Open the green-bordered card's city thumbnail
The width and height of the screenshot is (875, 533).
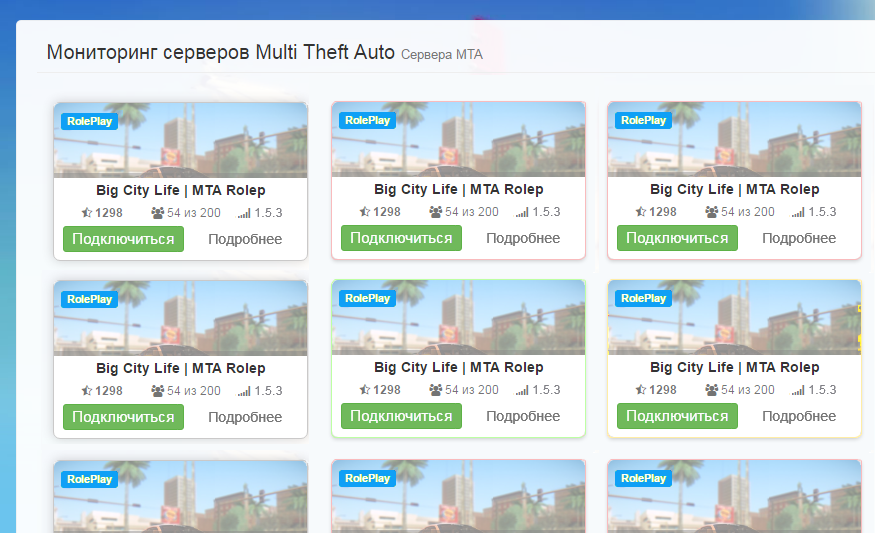[x=458, y=318]
